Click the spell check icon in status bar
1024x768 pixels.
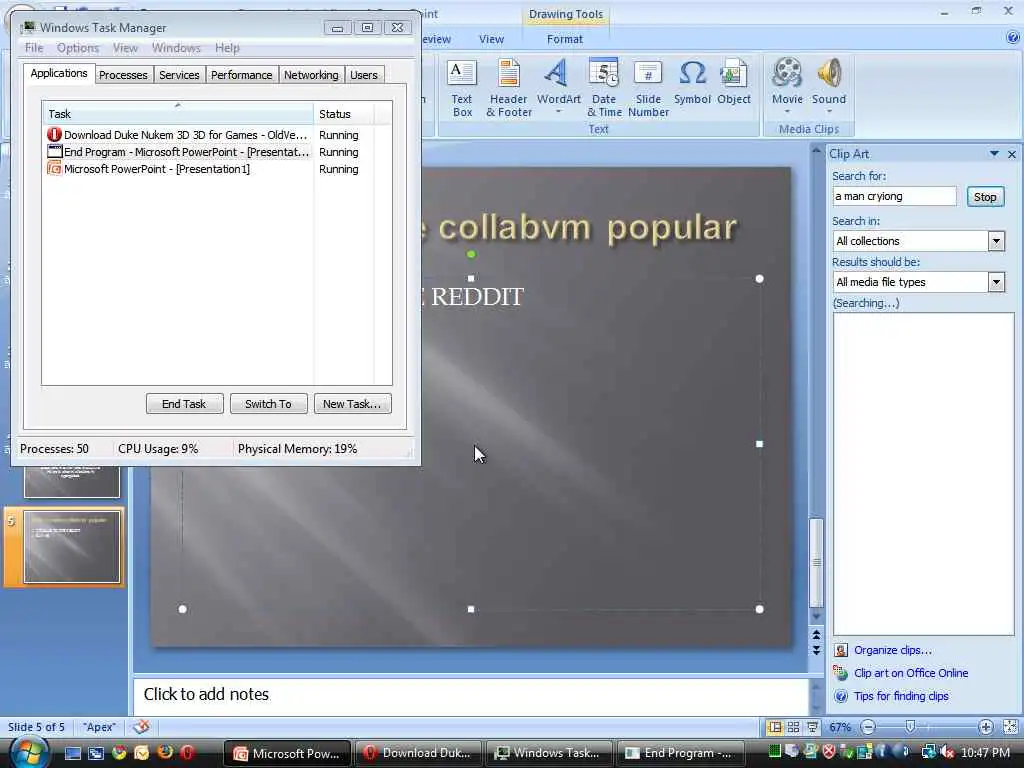(141, 726)
